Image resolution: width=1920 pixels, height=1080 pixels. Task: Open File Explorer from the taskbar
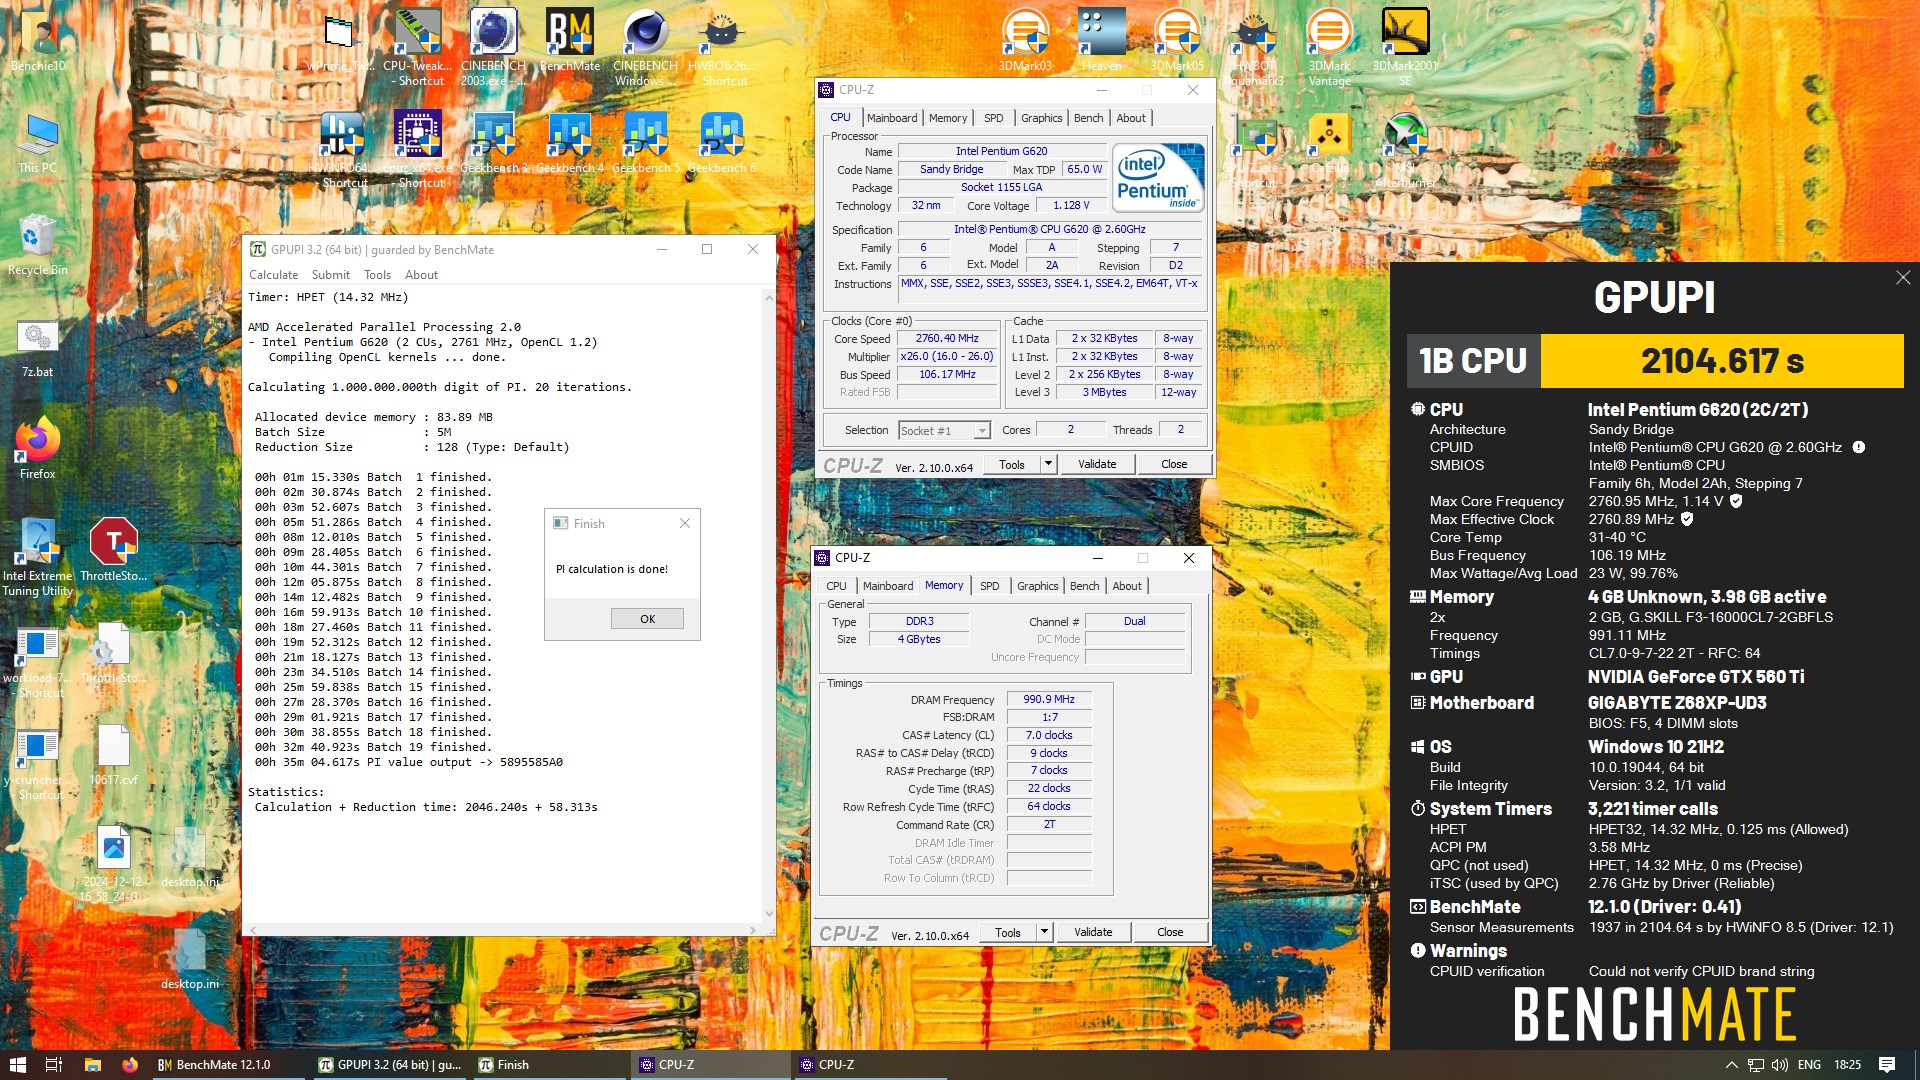pyautogui.click(x=92, y=1065)
